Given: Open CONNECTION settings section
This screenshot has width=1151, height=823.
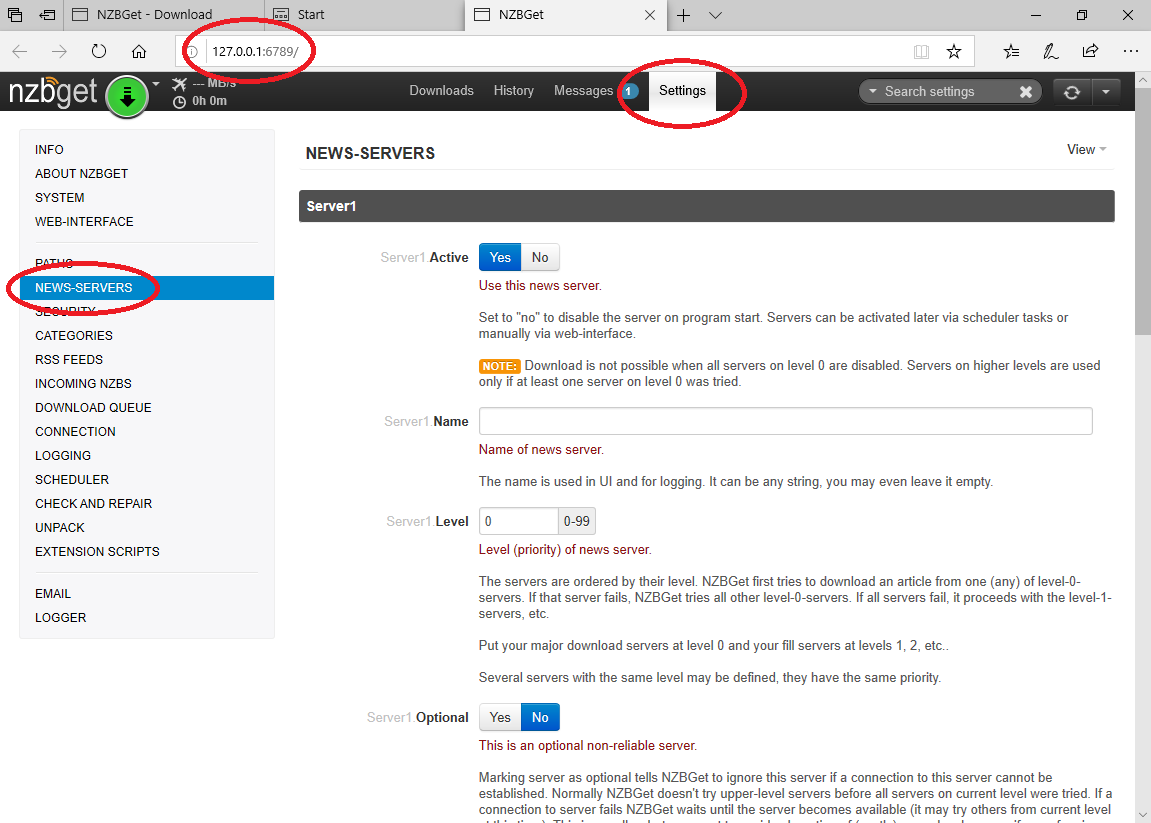Looking at the screenshot, I should (75, 431).
